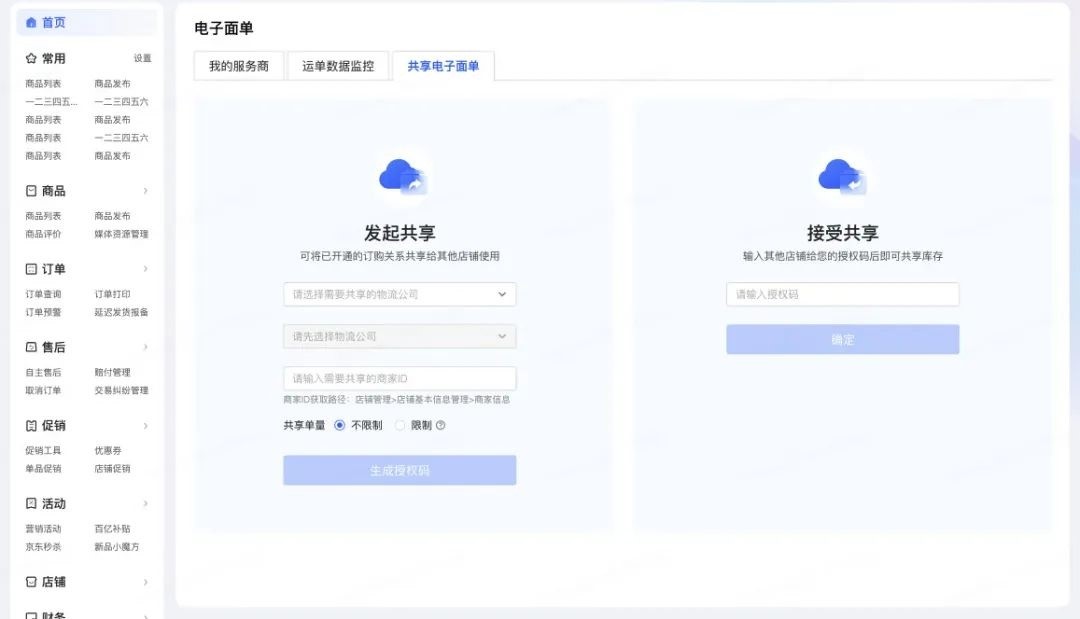Click the help icon beside 限制
The width and height of the screenshot is (1080, 619).
(441, 425)
